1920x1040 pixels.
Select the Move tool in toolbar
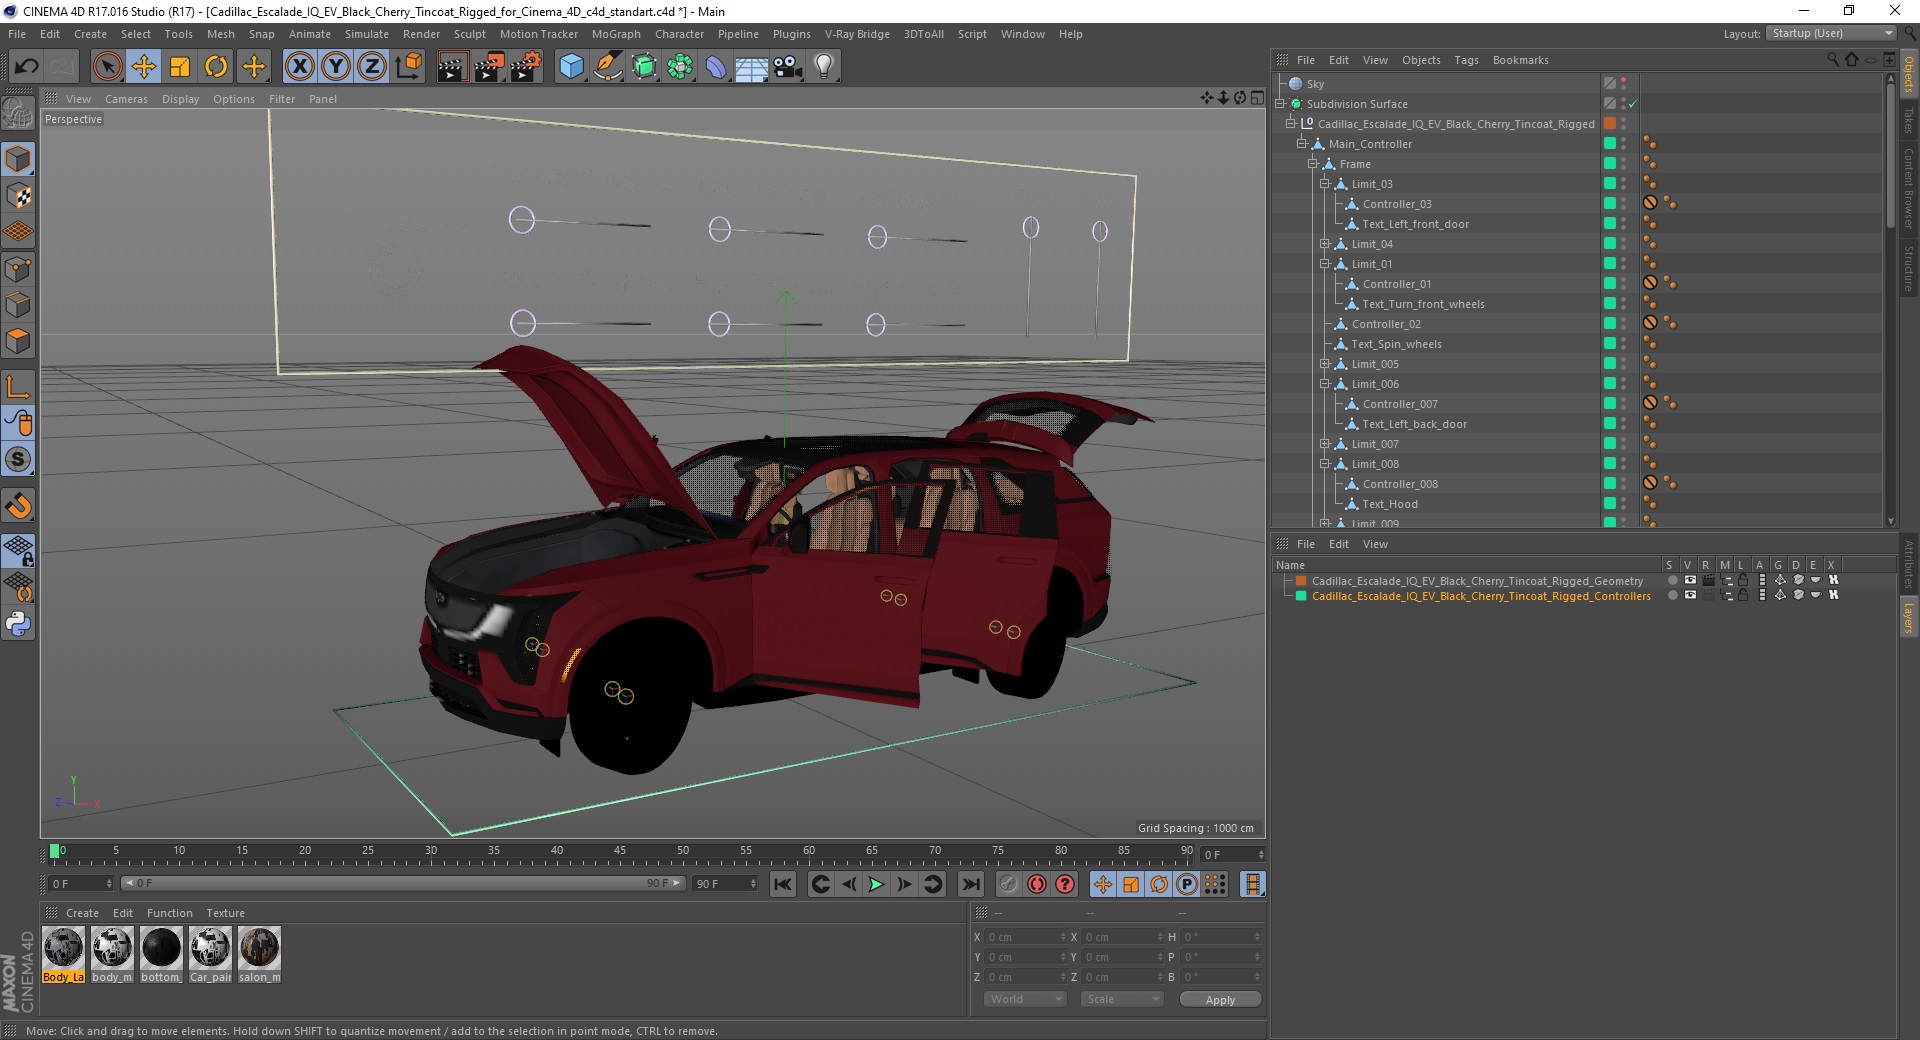[x=144, y=67]
